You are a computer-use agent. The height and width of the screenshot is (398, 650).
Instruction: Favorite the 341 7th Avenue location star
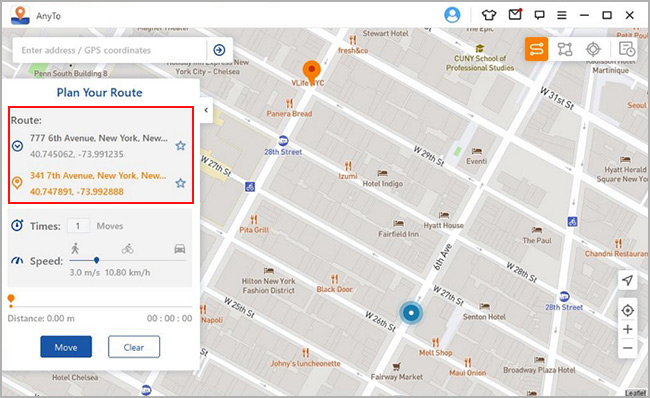180,183
